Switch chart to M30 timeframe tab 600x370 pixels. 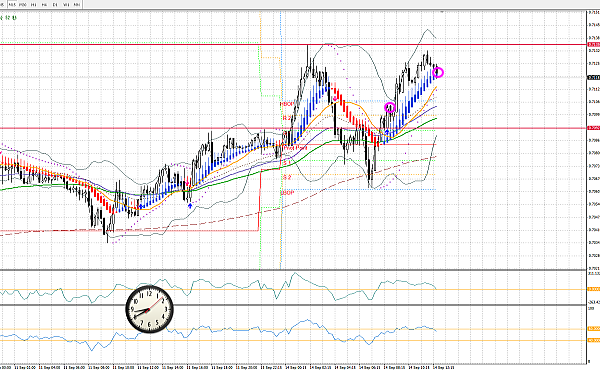23,5
